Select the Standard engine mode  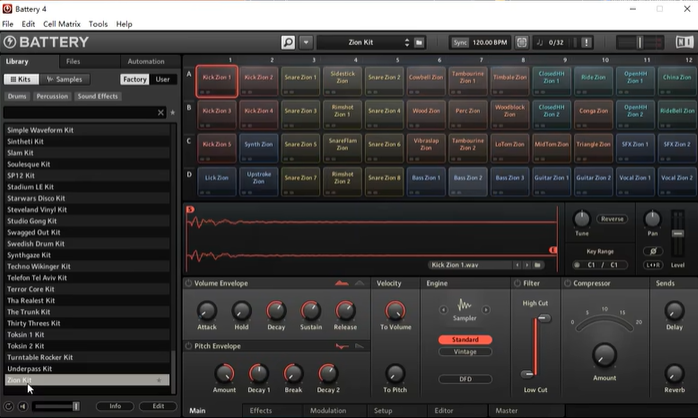pyautogui.click(x=465, y=340)
